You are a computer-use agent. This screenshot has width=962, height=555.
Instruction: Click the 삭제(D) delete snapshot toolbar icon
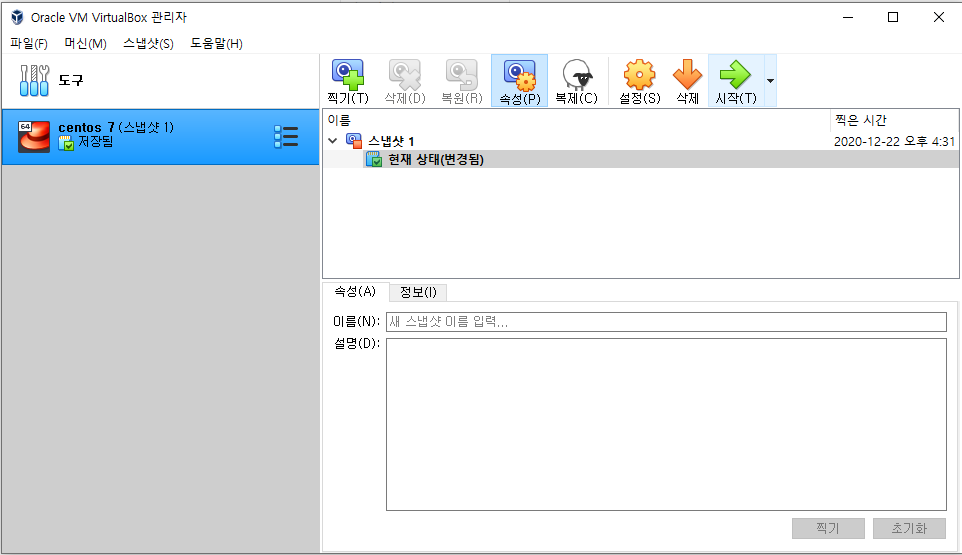click(x=405, y=74)
